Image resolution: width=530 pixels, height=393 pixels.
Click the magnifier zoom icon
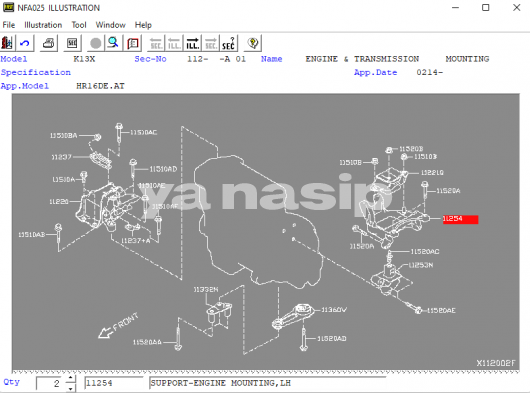[x=114, y=43]
